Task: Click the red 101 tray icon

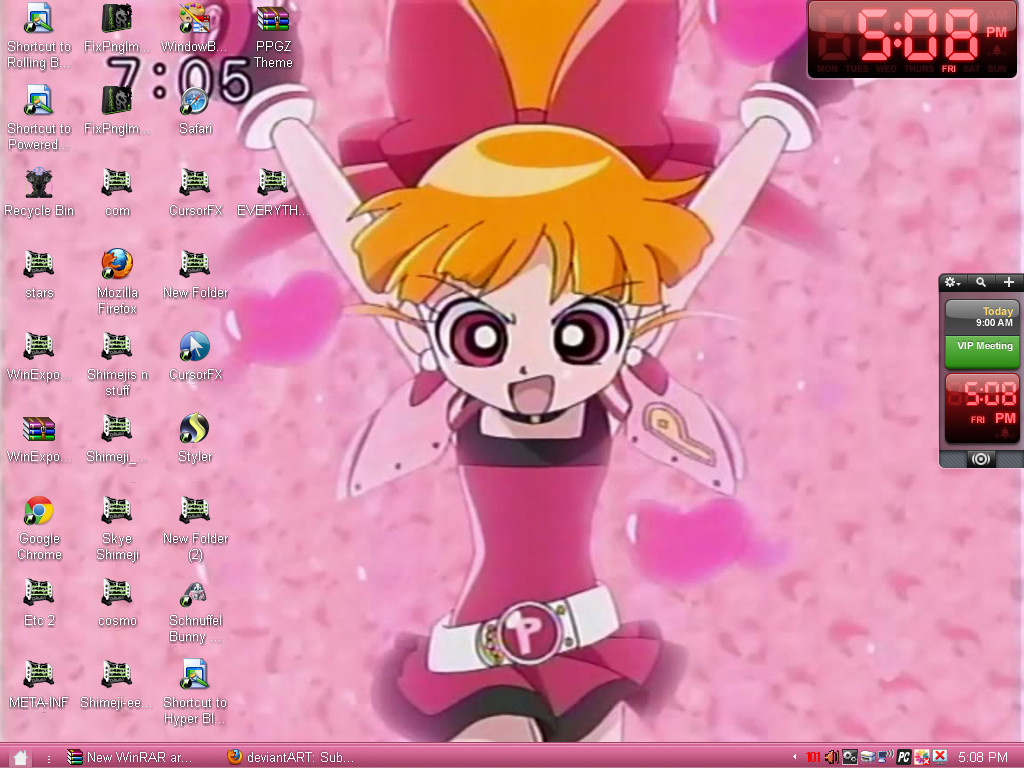Action: click(x=813, y=757)
